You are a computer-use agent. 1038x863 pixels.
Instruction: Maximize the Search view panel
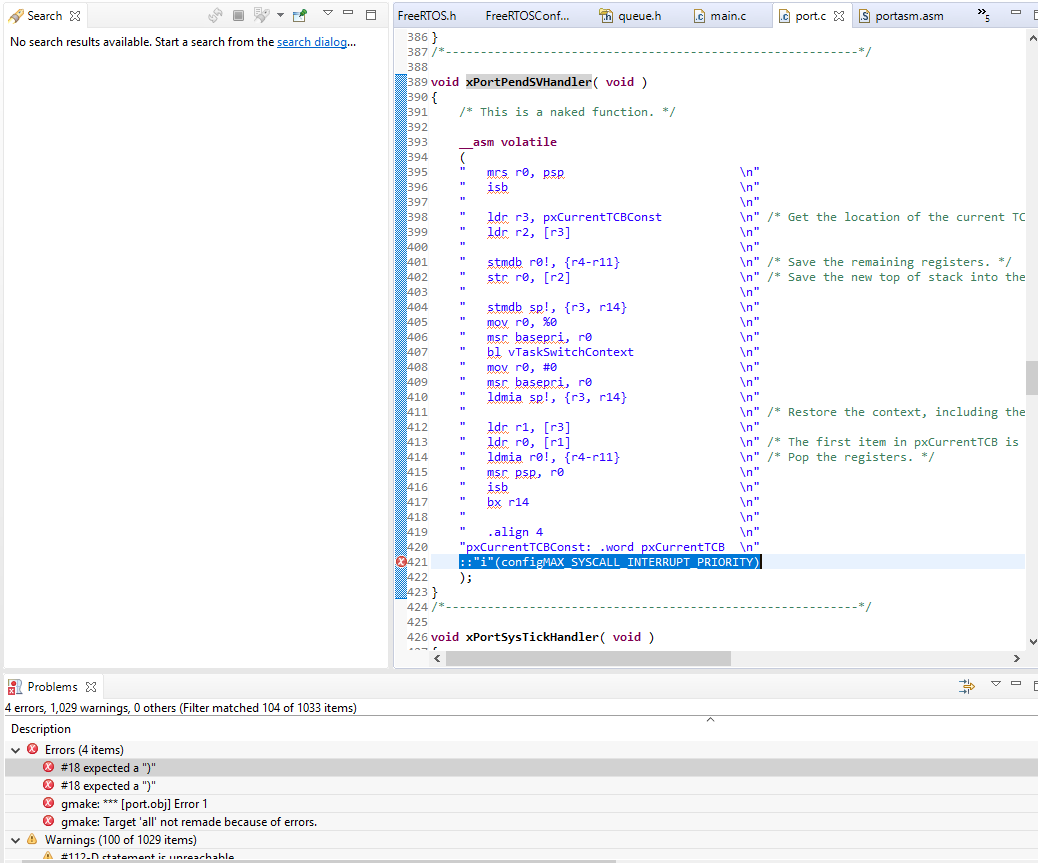[371, 15]
